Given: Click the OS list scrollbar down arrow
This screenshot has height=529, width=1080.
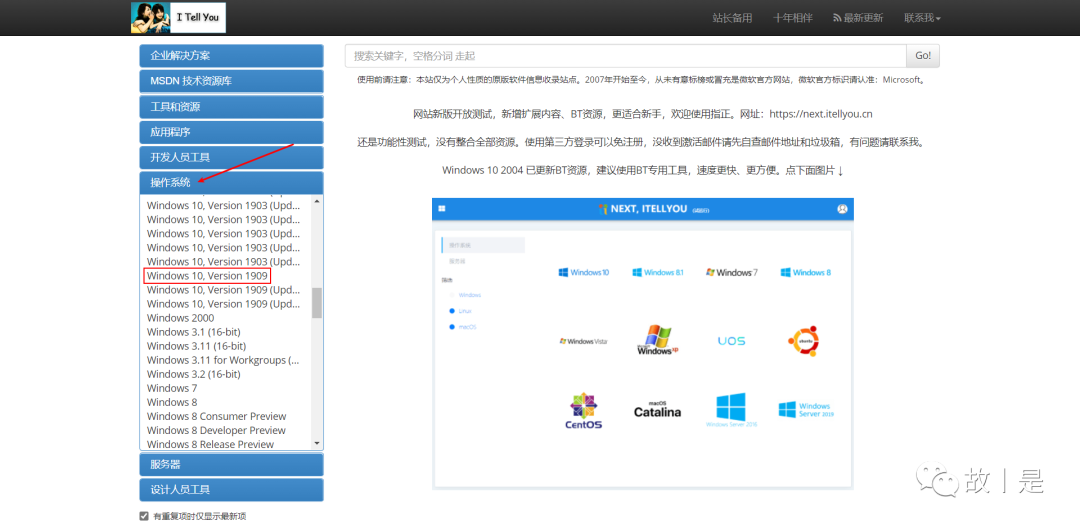Looking at the screenshot, I should coord(317,444).
